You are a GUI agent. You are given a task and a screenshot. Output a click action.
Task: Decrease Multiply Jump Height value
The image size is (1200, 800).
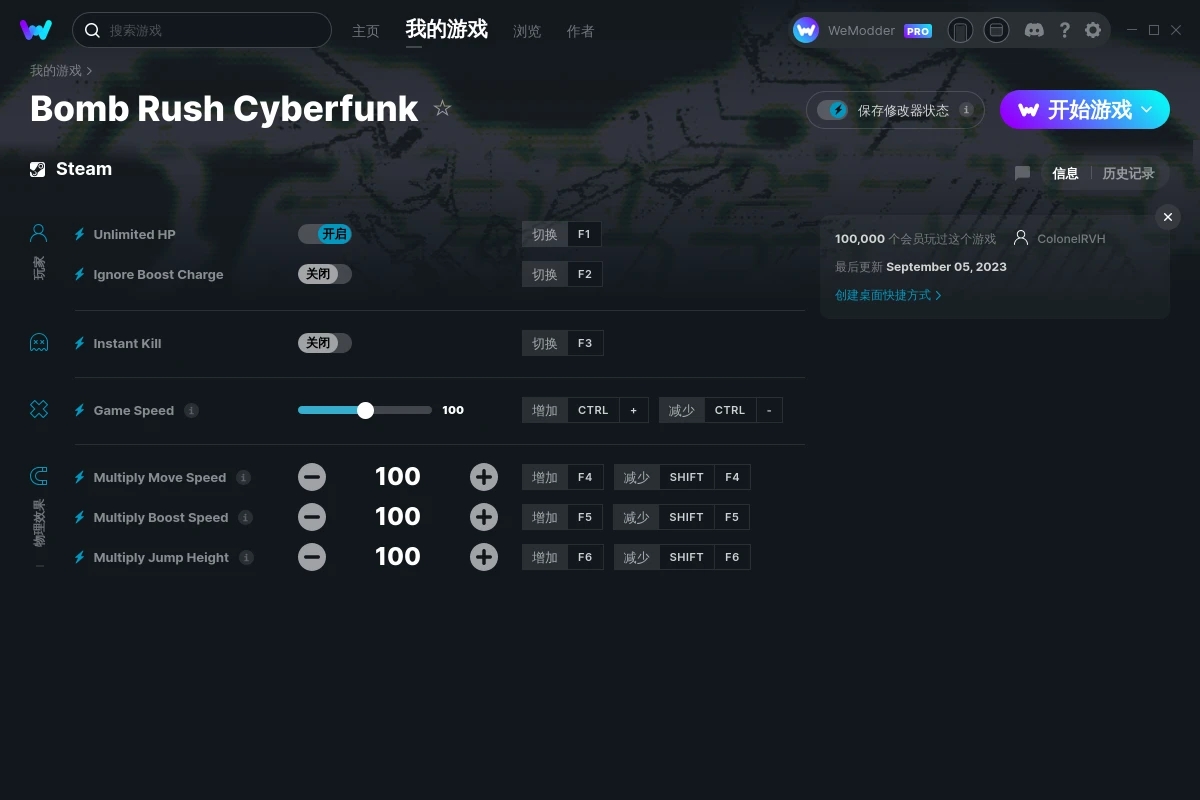pyautogui.click(x=312, y=557)
